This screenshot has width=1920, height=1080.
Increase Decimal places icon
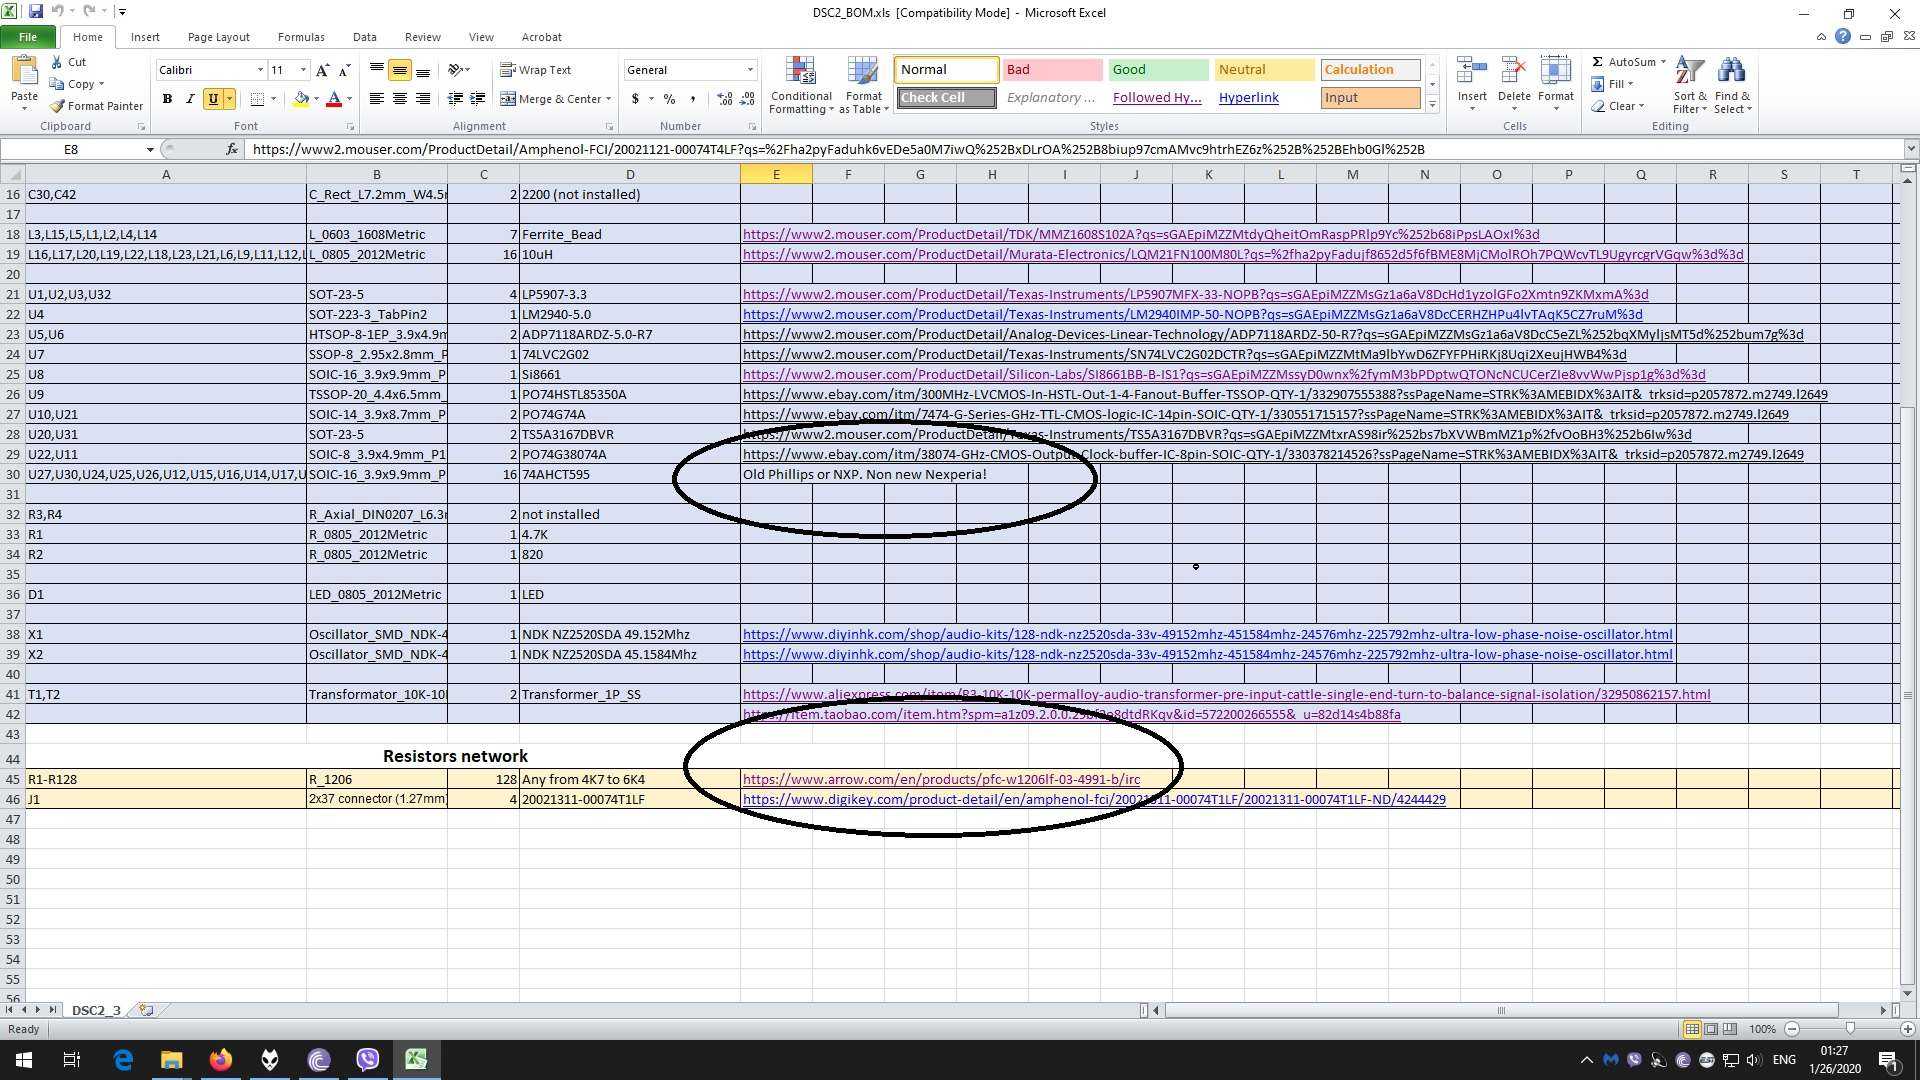click(x=724, y=99)
